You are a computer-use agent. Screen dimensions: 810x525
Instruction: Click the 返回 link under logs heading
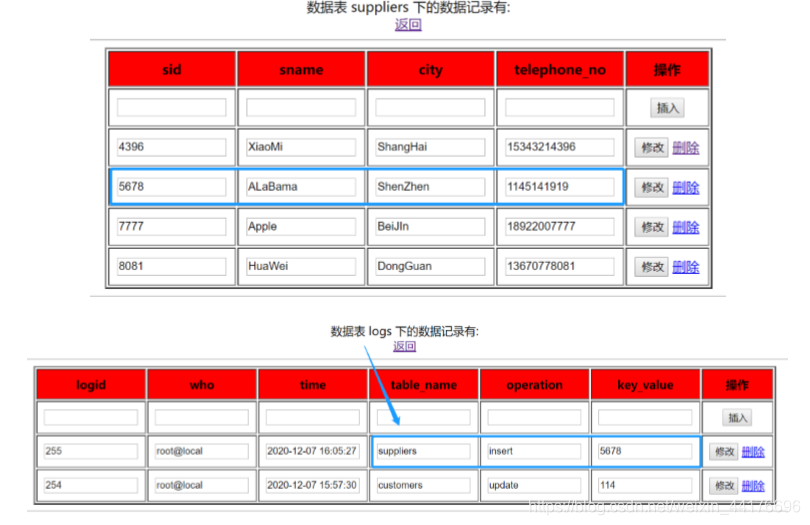pyautogui.click(x=404, y=346)
